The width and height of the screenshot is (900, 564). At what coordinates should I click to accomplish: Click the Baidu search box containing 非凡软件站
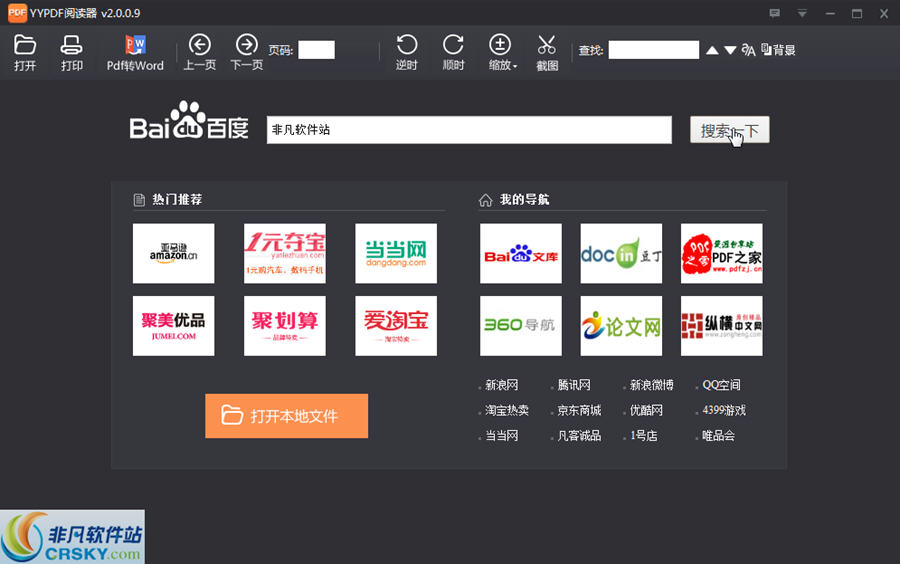[x=469, y=130]
